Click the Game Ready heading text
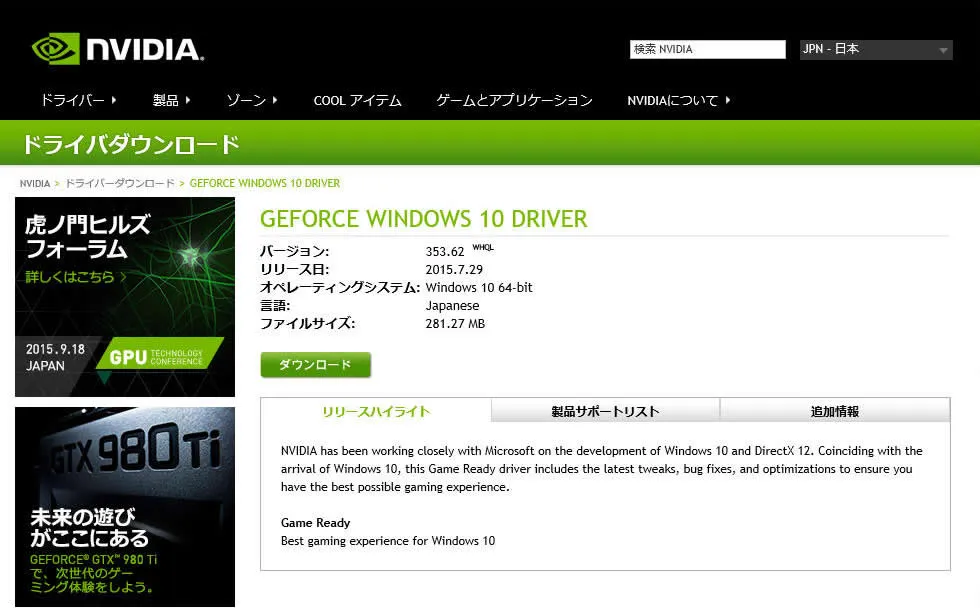980x608 pixels. (x=315, y=522)
